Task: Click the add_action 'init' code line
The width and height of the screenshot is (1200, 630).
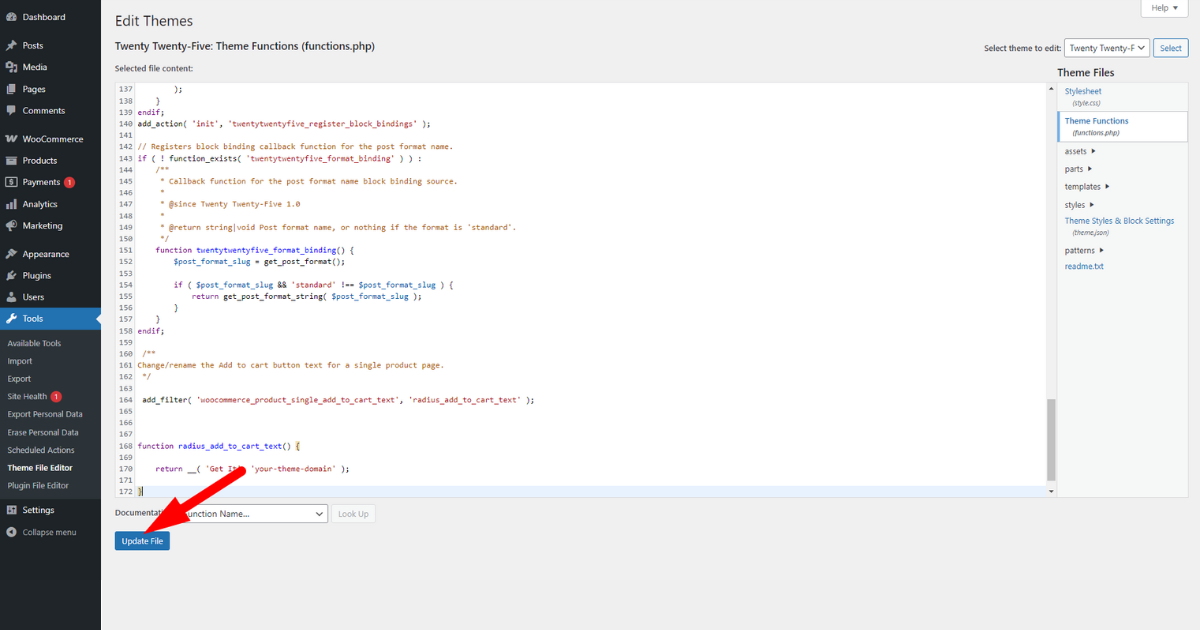Action: 284,124
